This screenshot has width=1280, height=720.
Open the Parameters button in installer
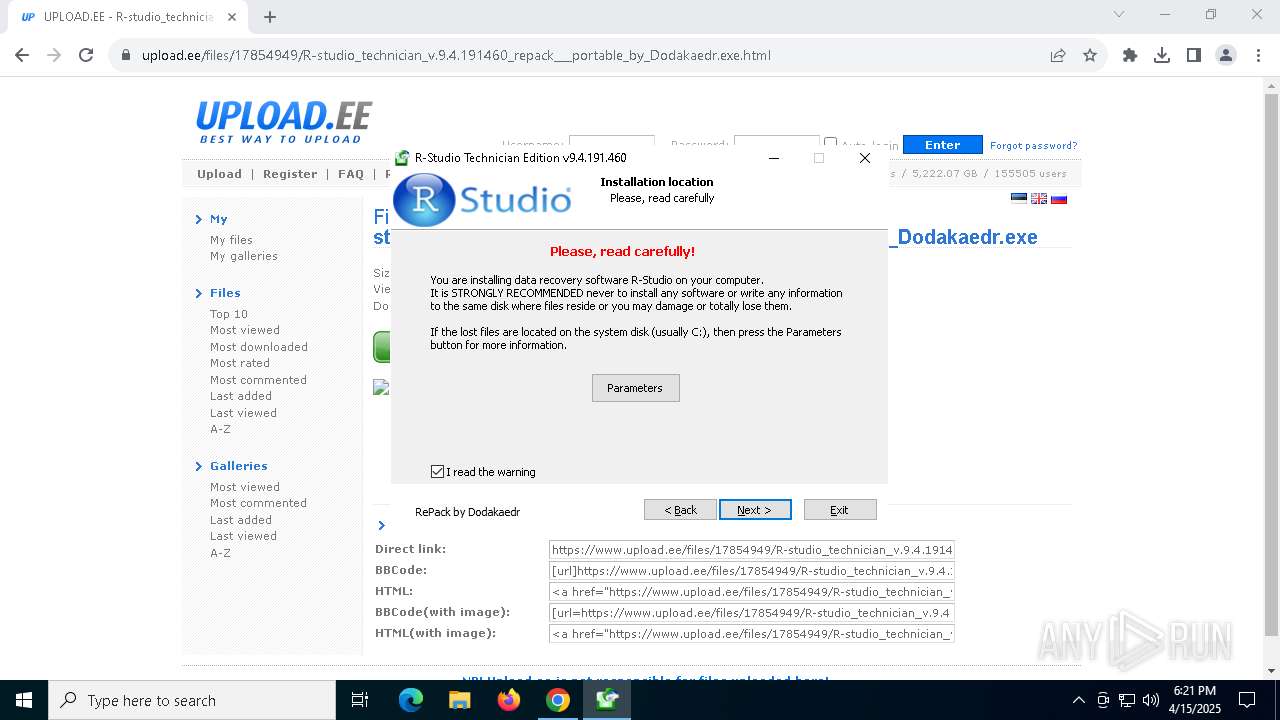tap(635, 388)
